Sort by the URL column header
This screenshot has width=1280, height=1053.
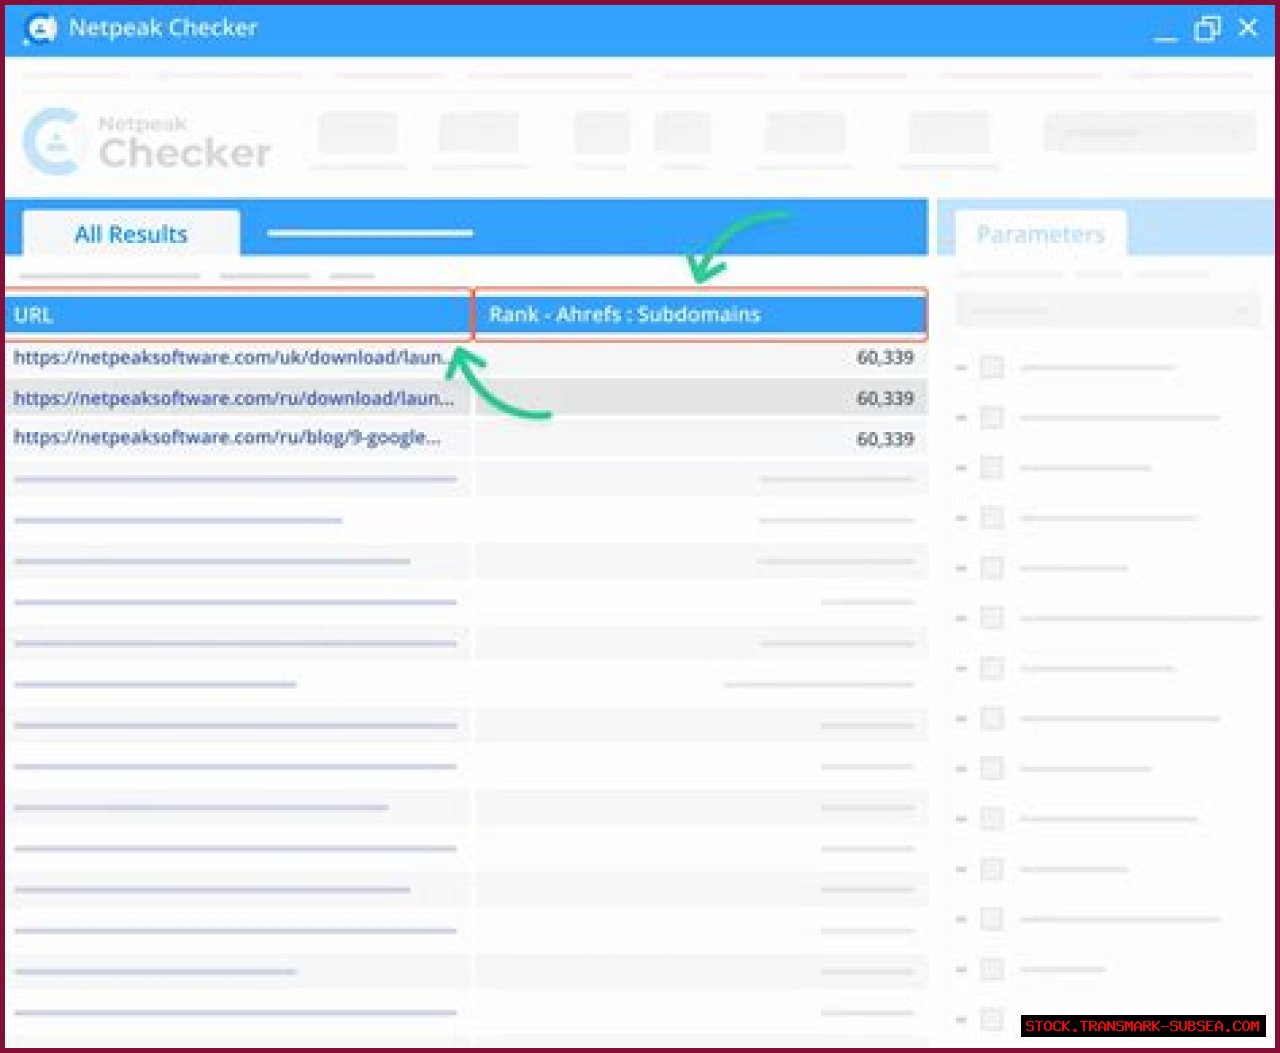click(x=238, y=315)
